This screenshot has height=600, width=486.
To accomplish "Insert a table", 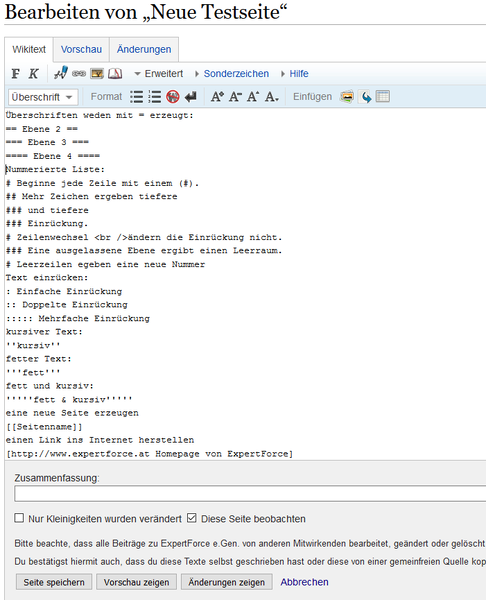I will tap(383, 96).
